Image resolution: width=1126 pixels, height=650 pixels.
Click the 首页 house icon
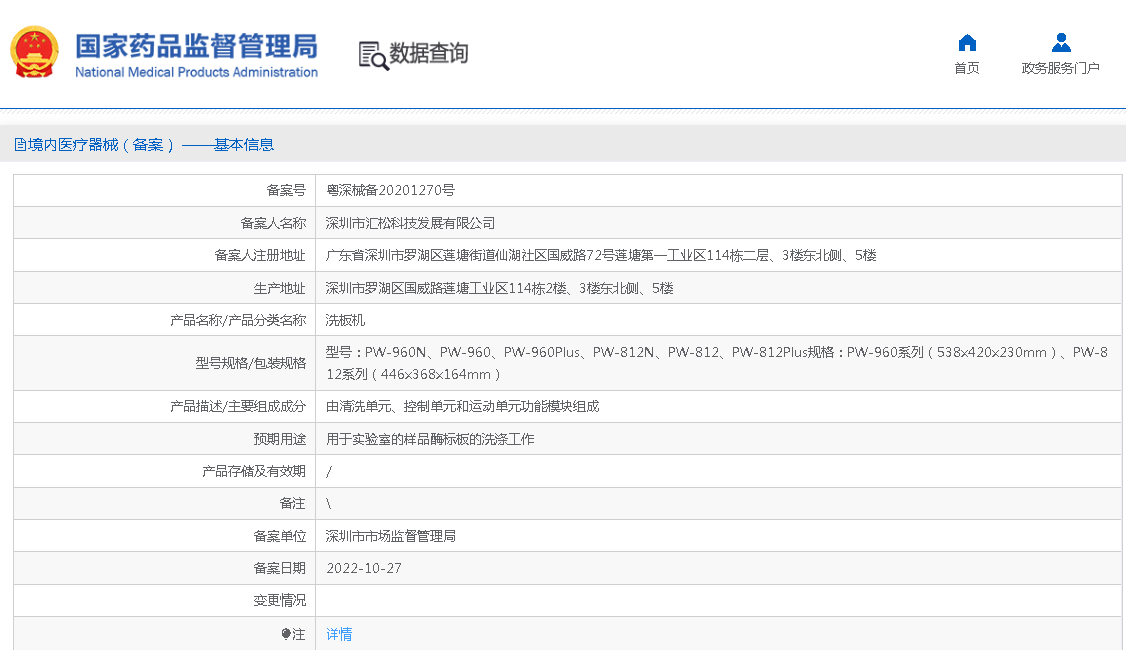coord(966,43)
